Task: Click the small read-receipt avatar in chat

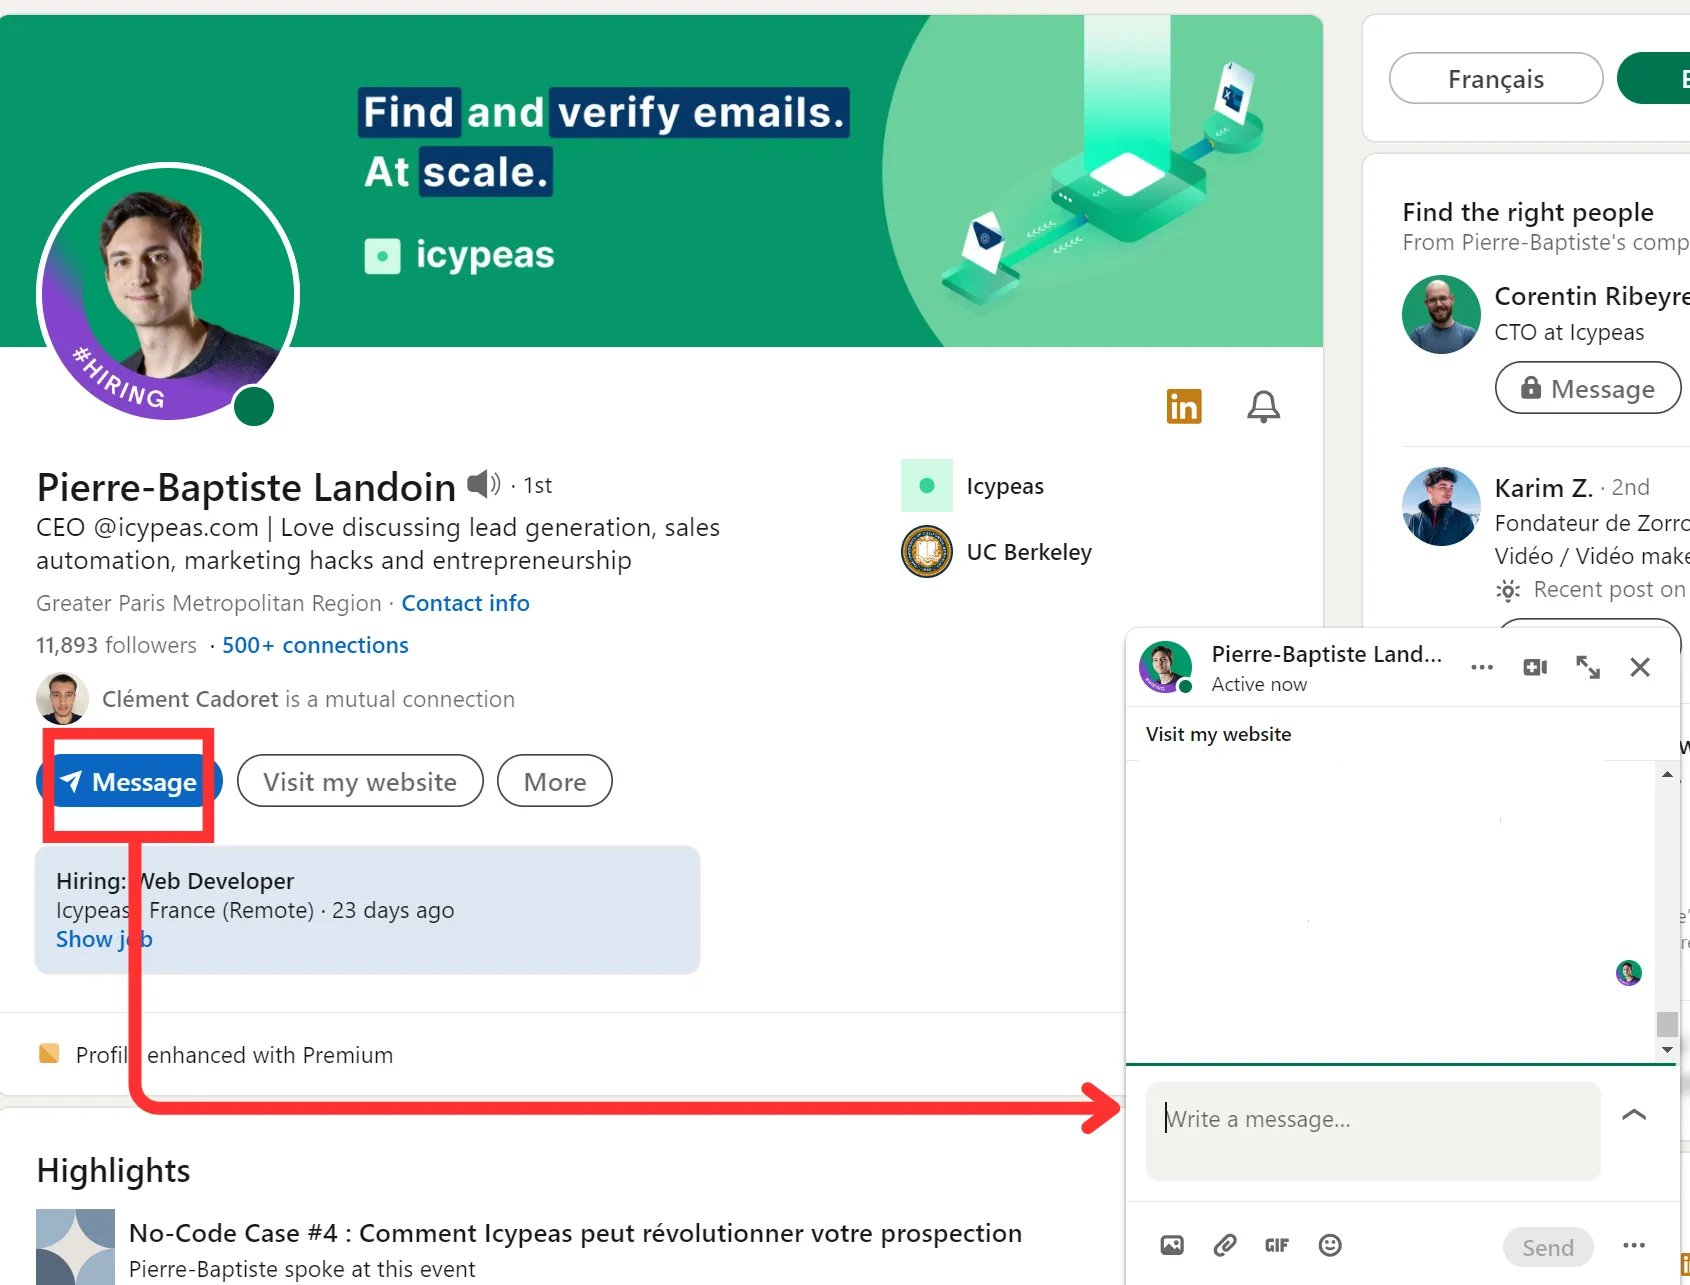Action: (x=1629, y=973)
